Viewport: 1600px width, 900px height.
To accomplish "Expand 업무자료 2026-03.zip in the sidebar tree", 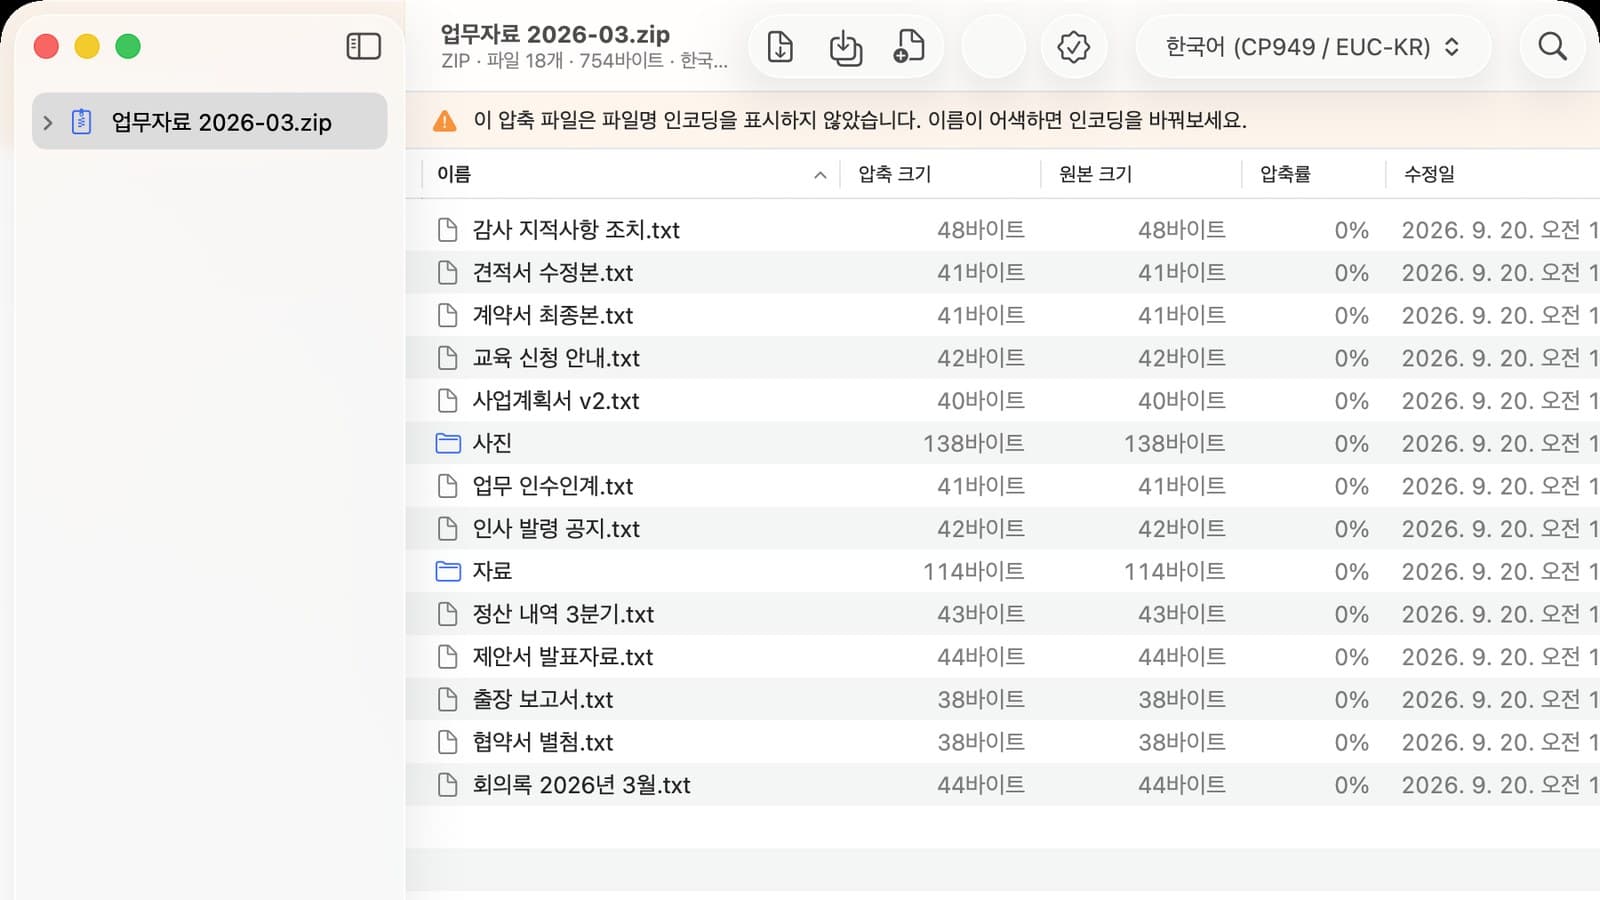I will tap(47, 122).
